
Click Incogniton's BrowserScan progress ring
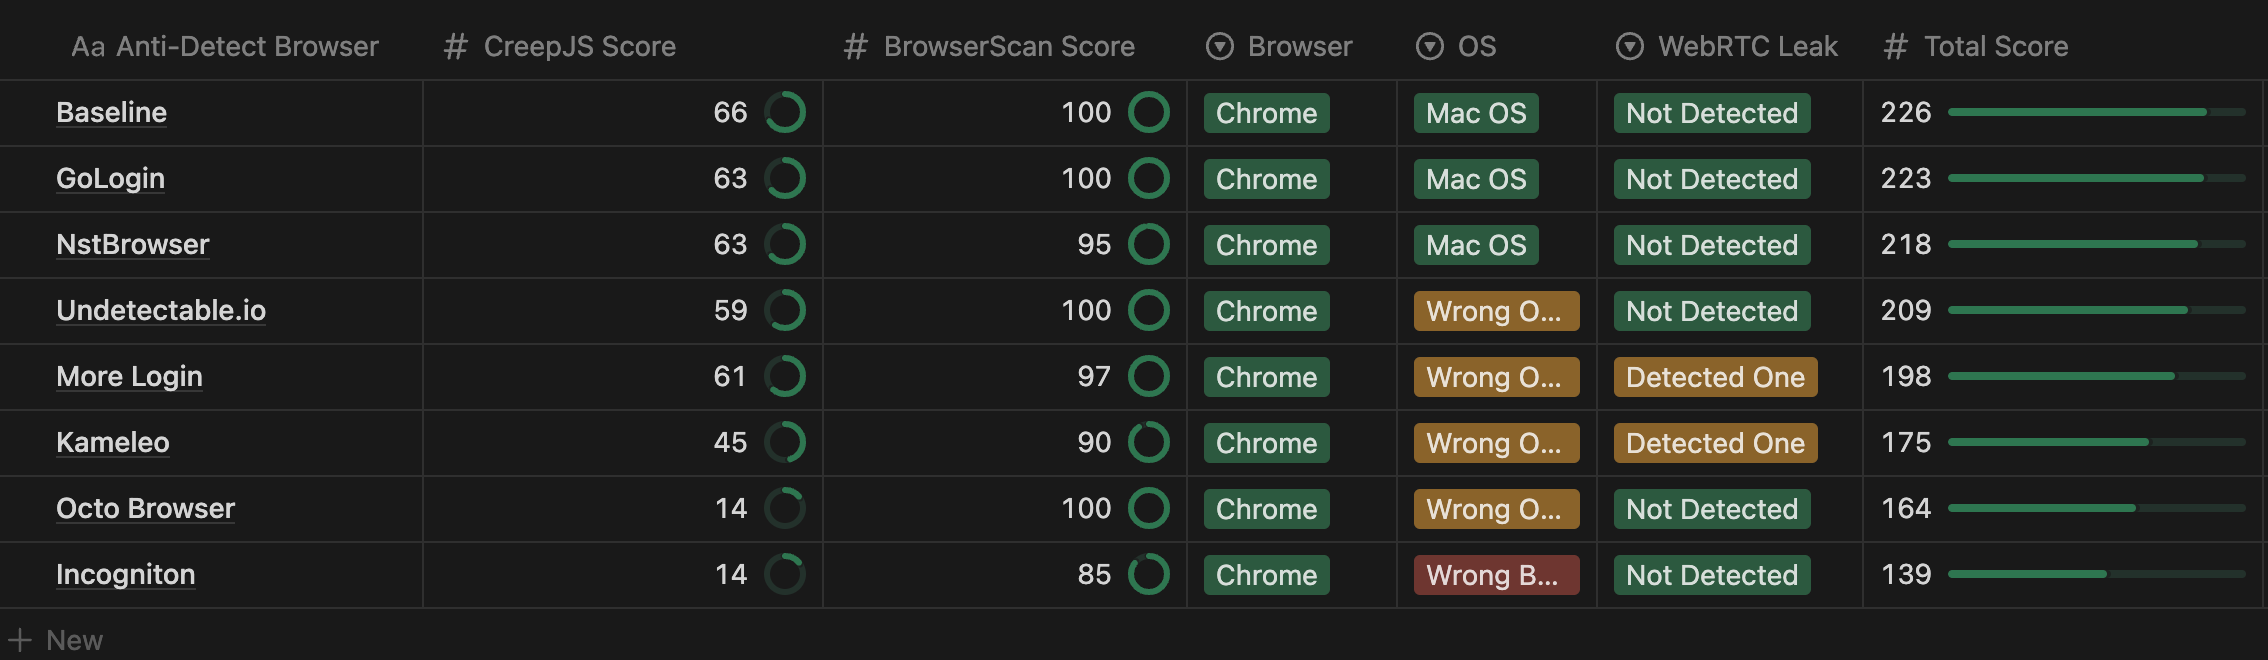1149,574
